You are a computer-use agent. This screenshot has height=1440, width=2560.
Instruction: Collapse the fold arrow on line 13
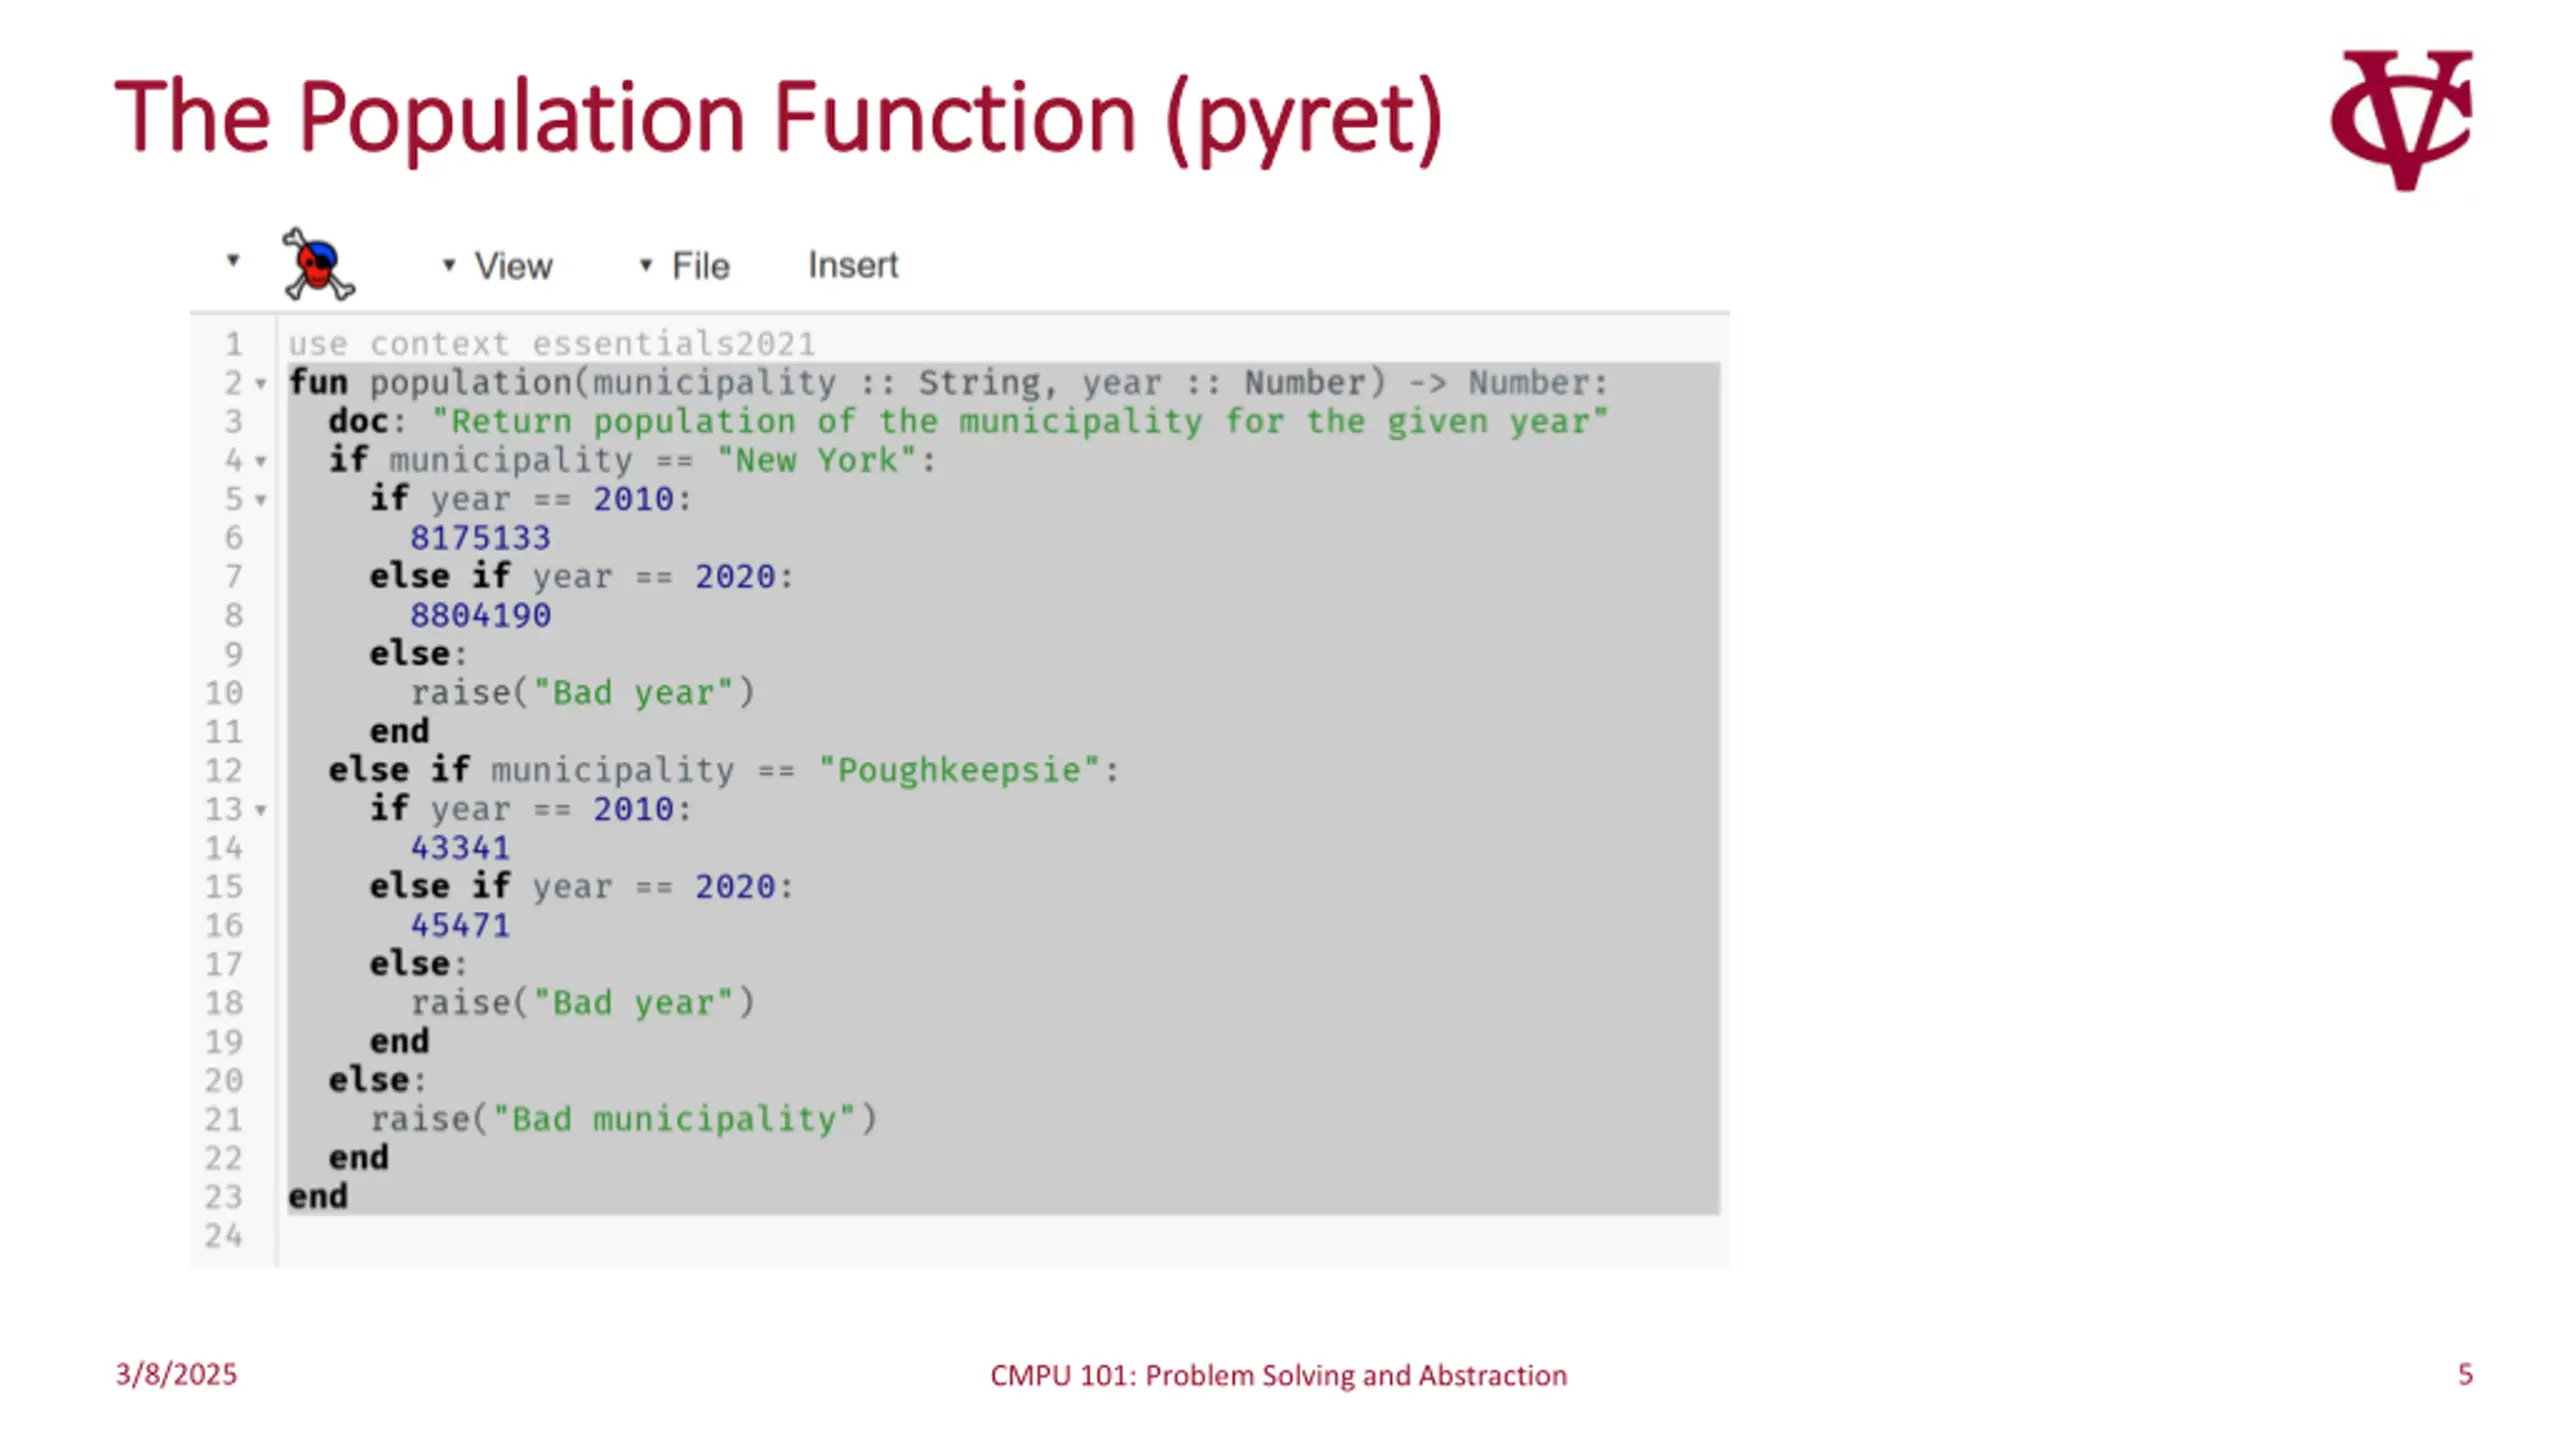click(261, 810)
